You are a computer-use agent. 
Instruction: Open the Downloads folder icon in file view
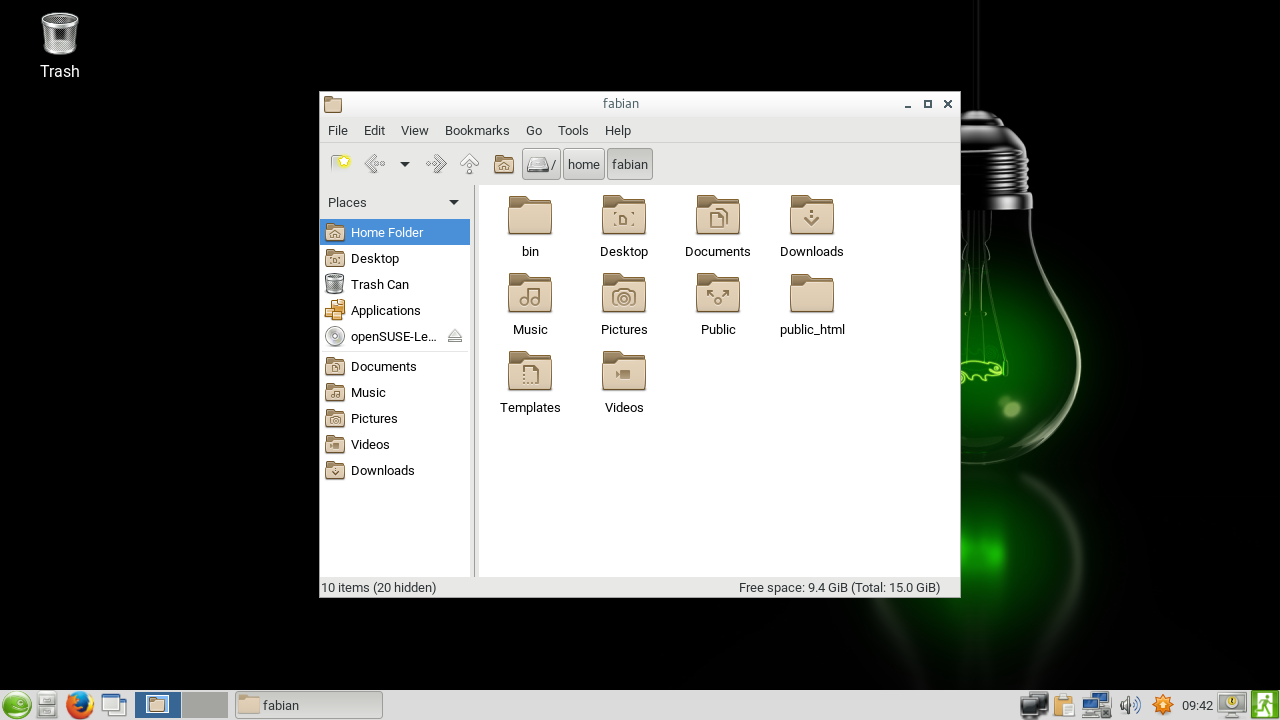[x=811, y=227]
